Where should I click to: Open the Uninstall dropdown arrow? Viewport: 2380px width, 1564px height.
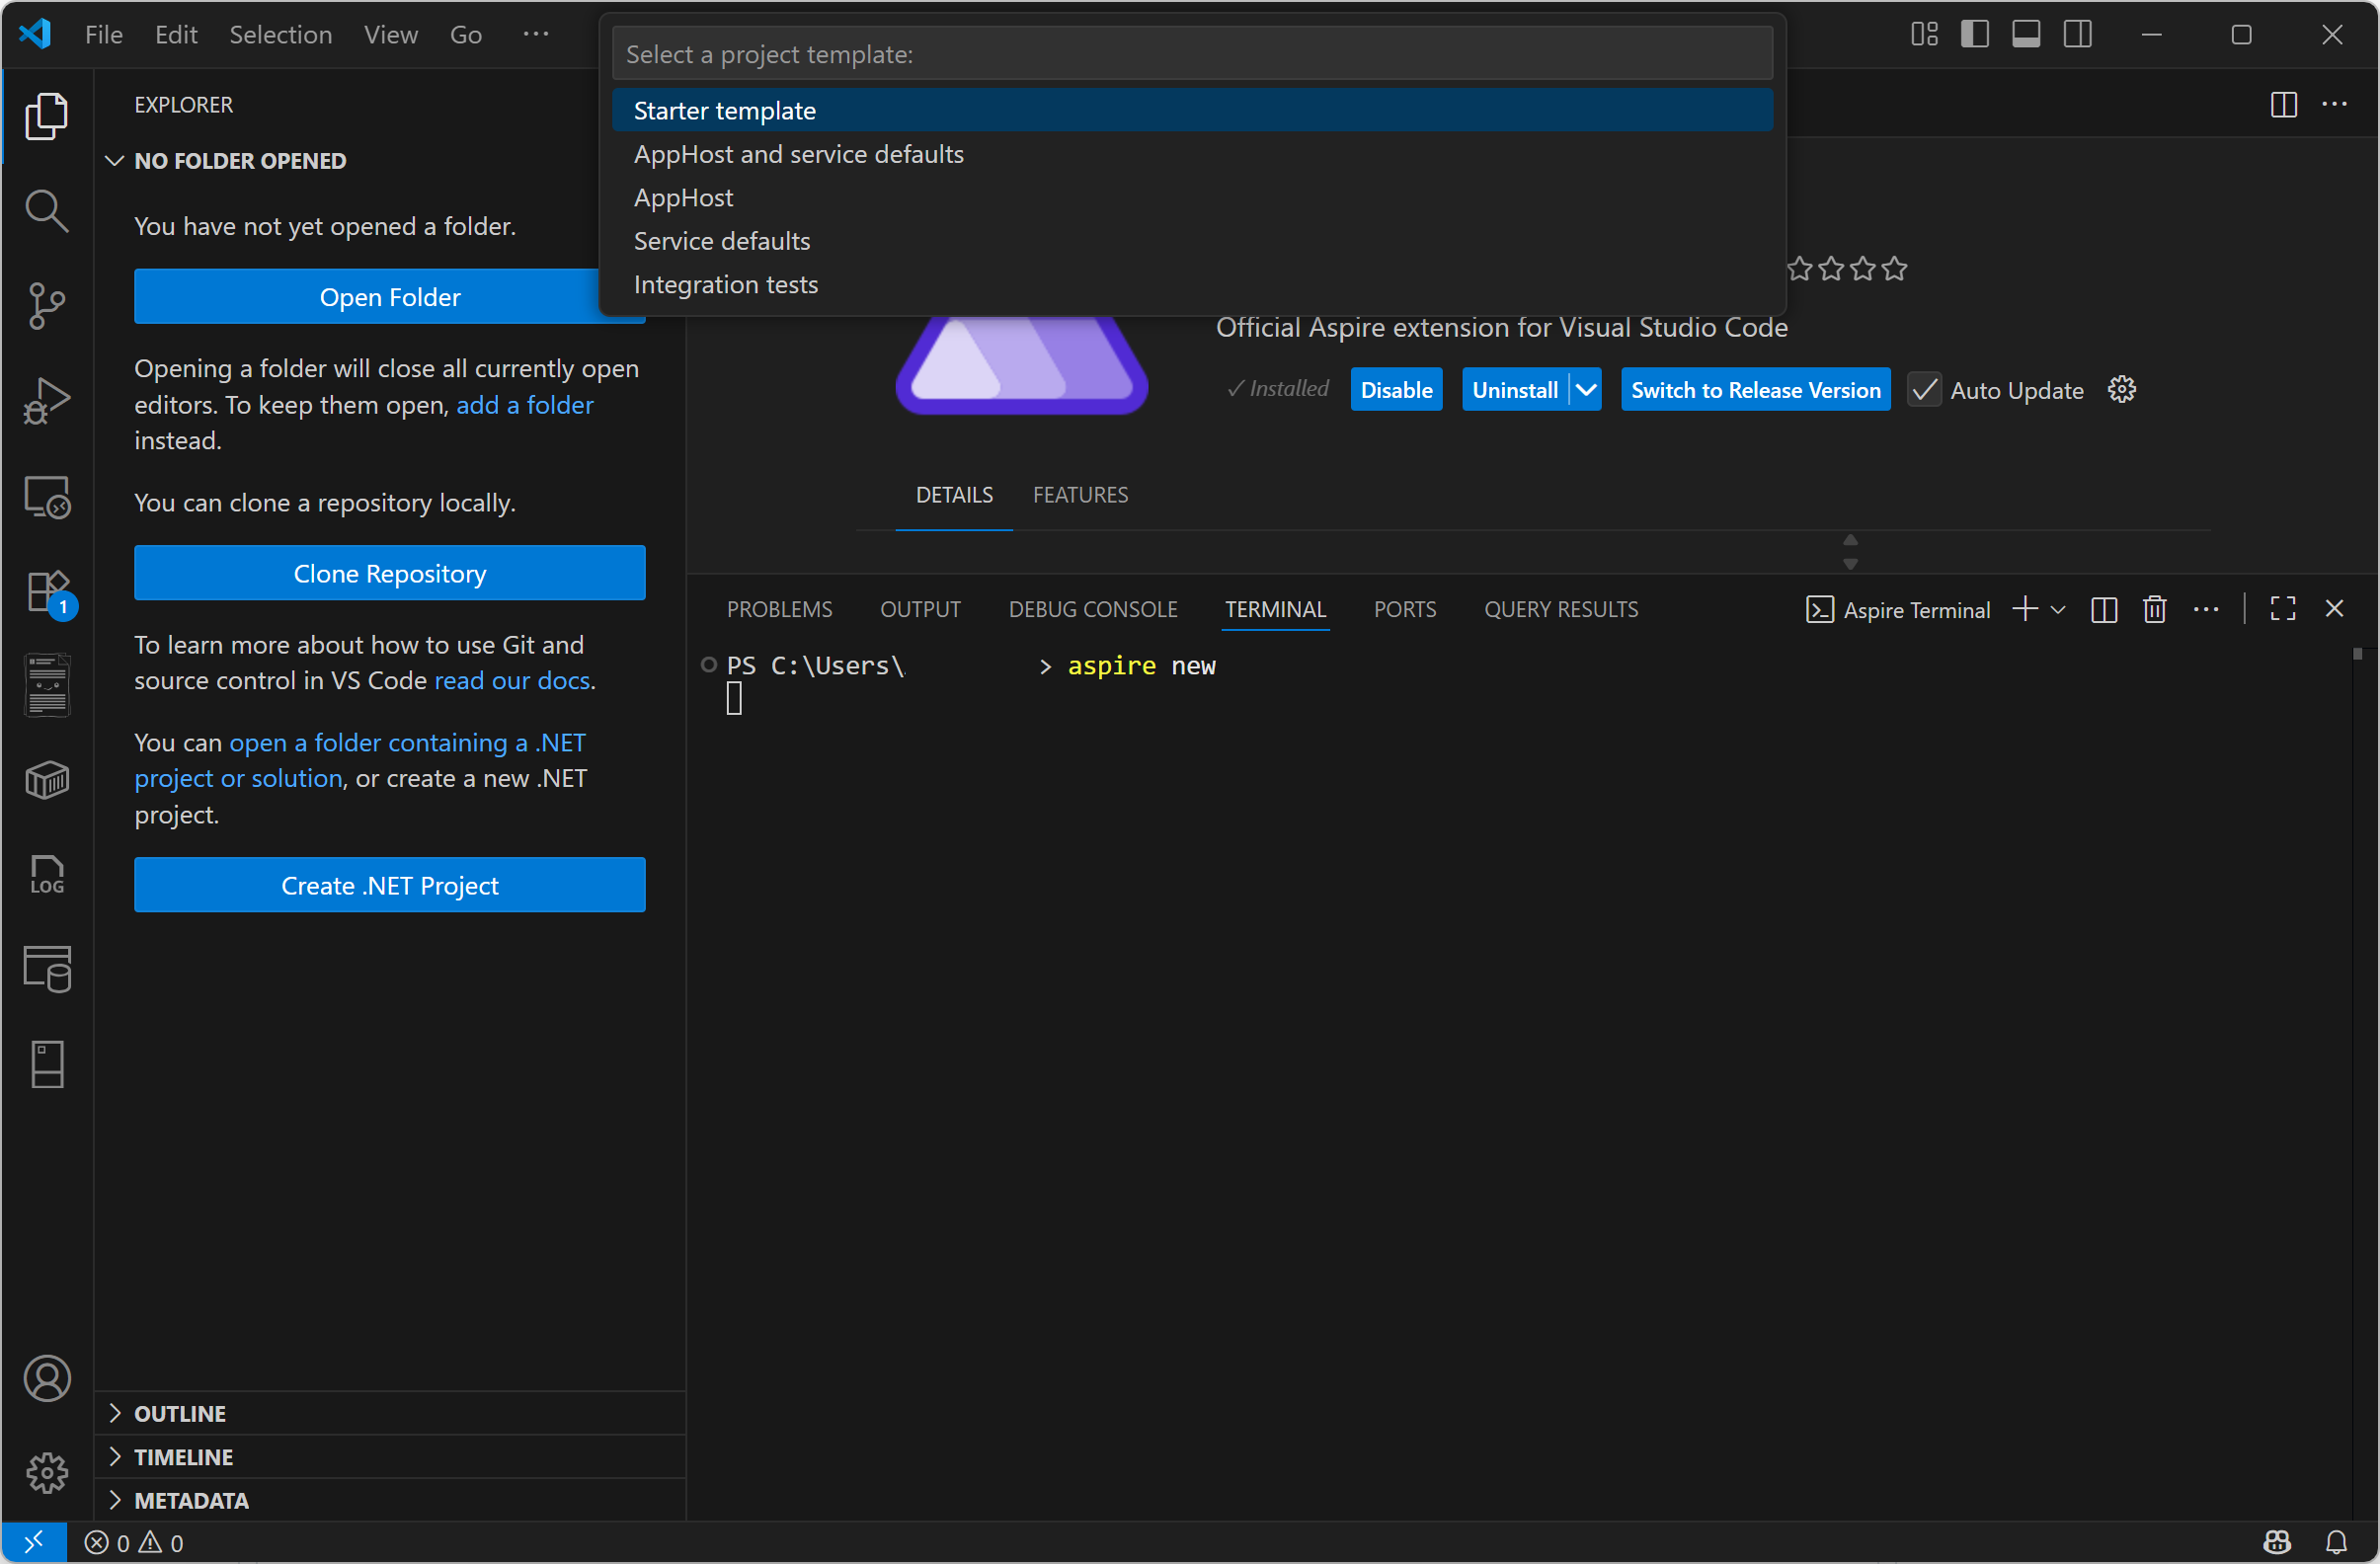point(1586,390)
